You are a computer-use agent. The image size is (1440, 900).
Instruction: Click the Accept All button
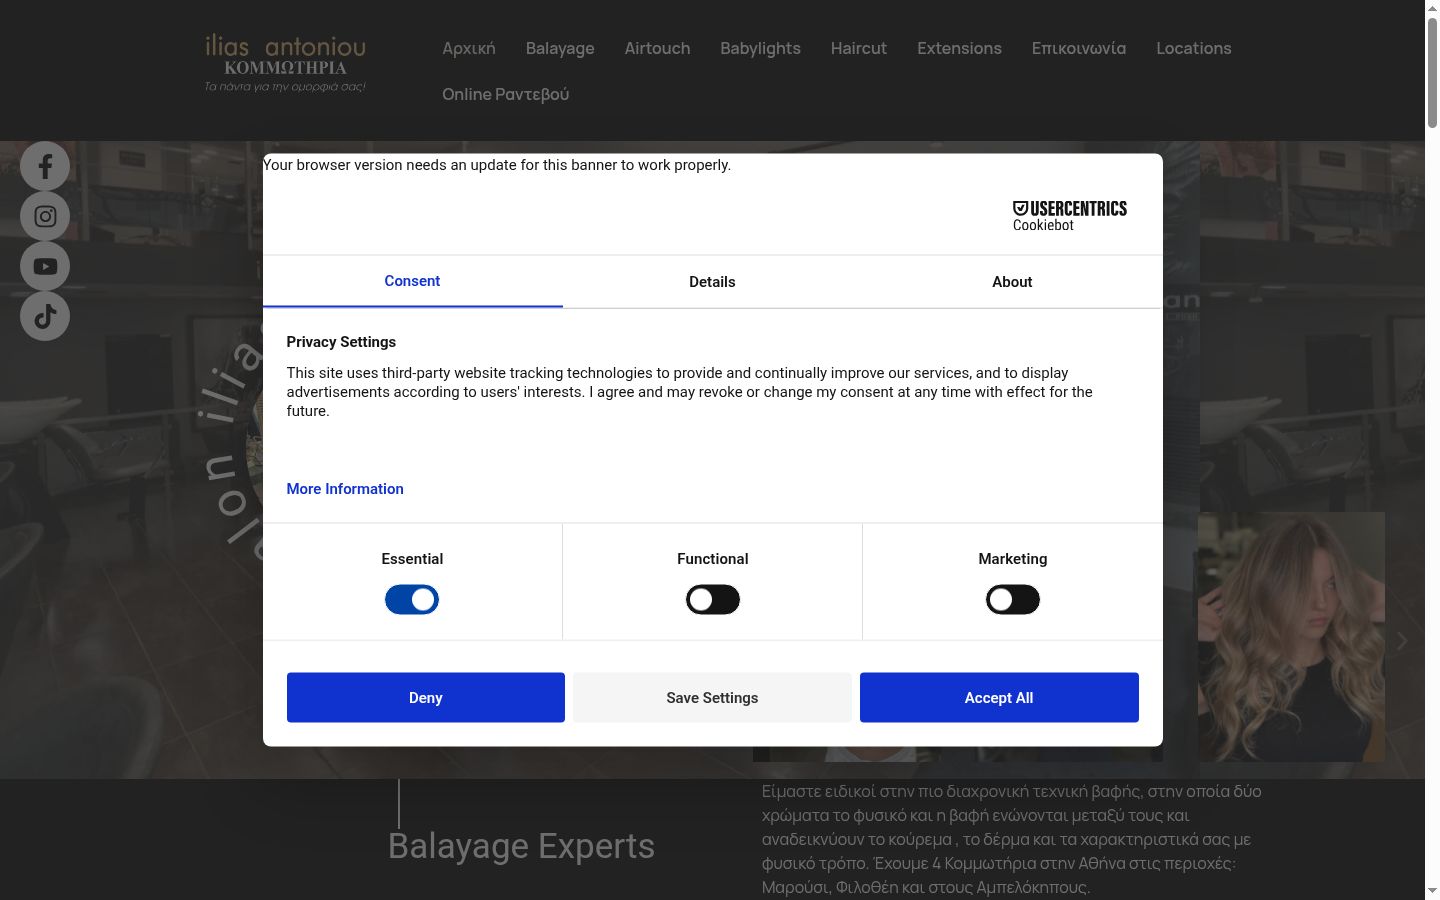[999, 697]
